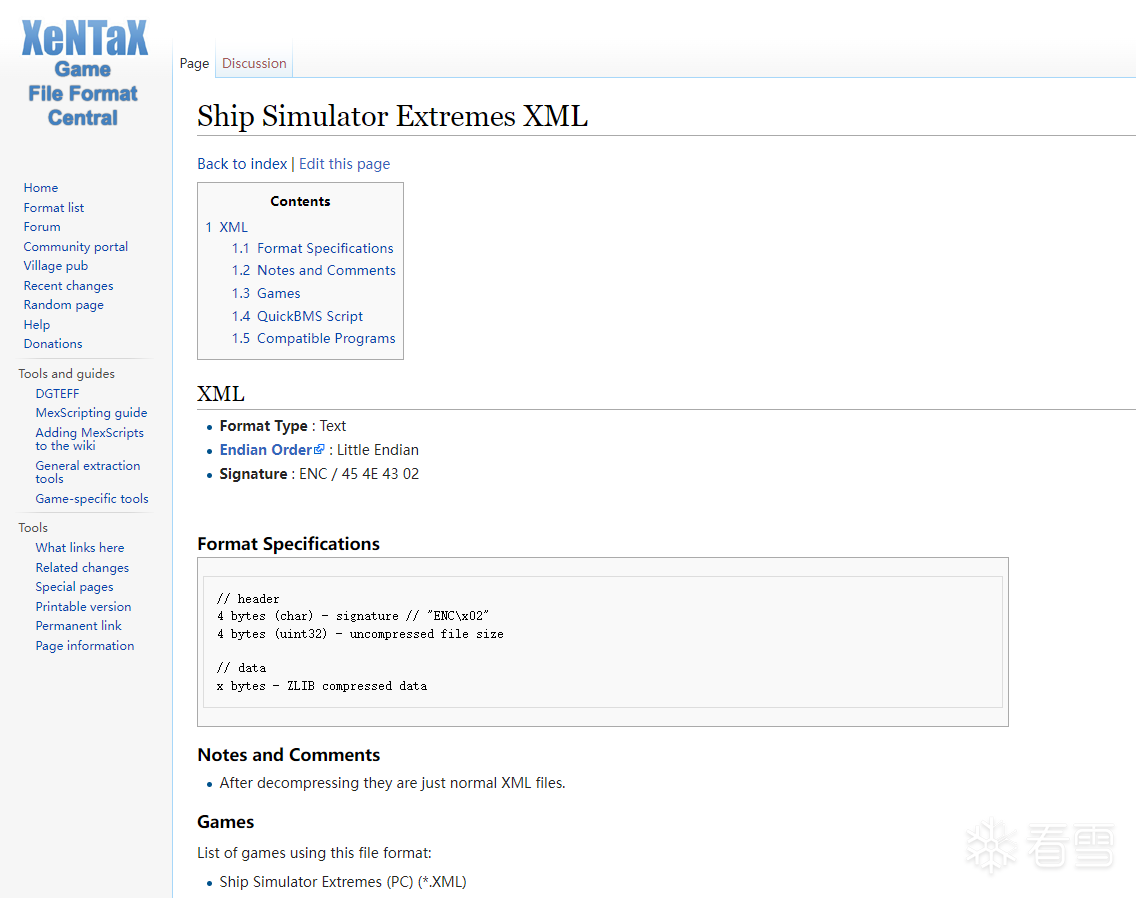Click the Format Specifications heading
Viewport: 1136px width, 898px height.
coord(288,544)
